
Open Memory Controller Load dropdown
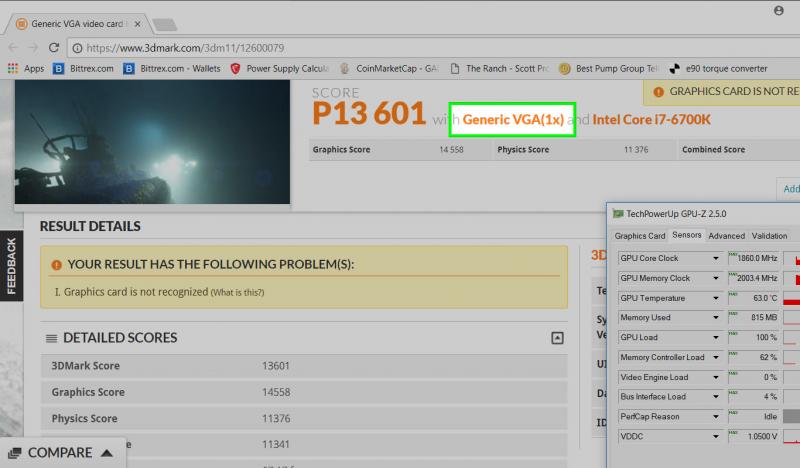pos(715,357)
